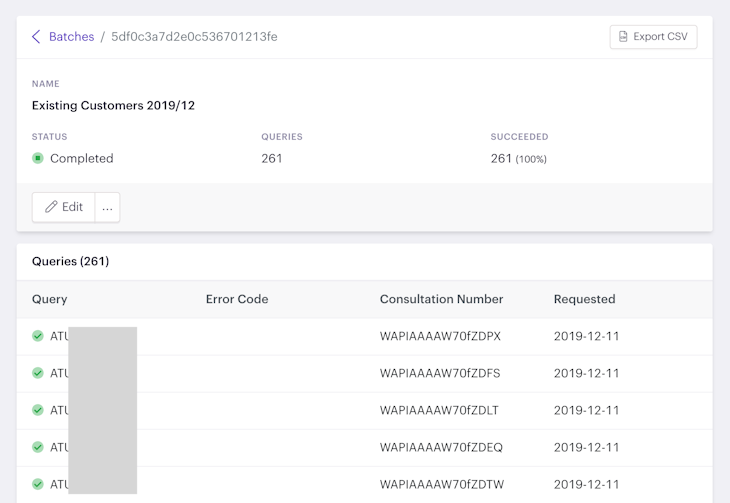The image size is (730, 503).
Task: Click the Edit button
Action: point(63,207)
